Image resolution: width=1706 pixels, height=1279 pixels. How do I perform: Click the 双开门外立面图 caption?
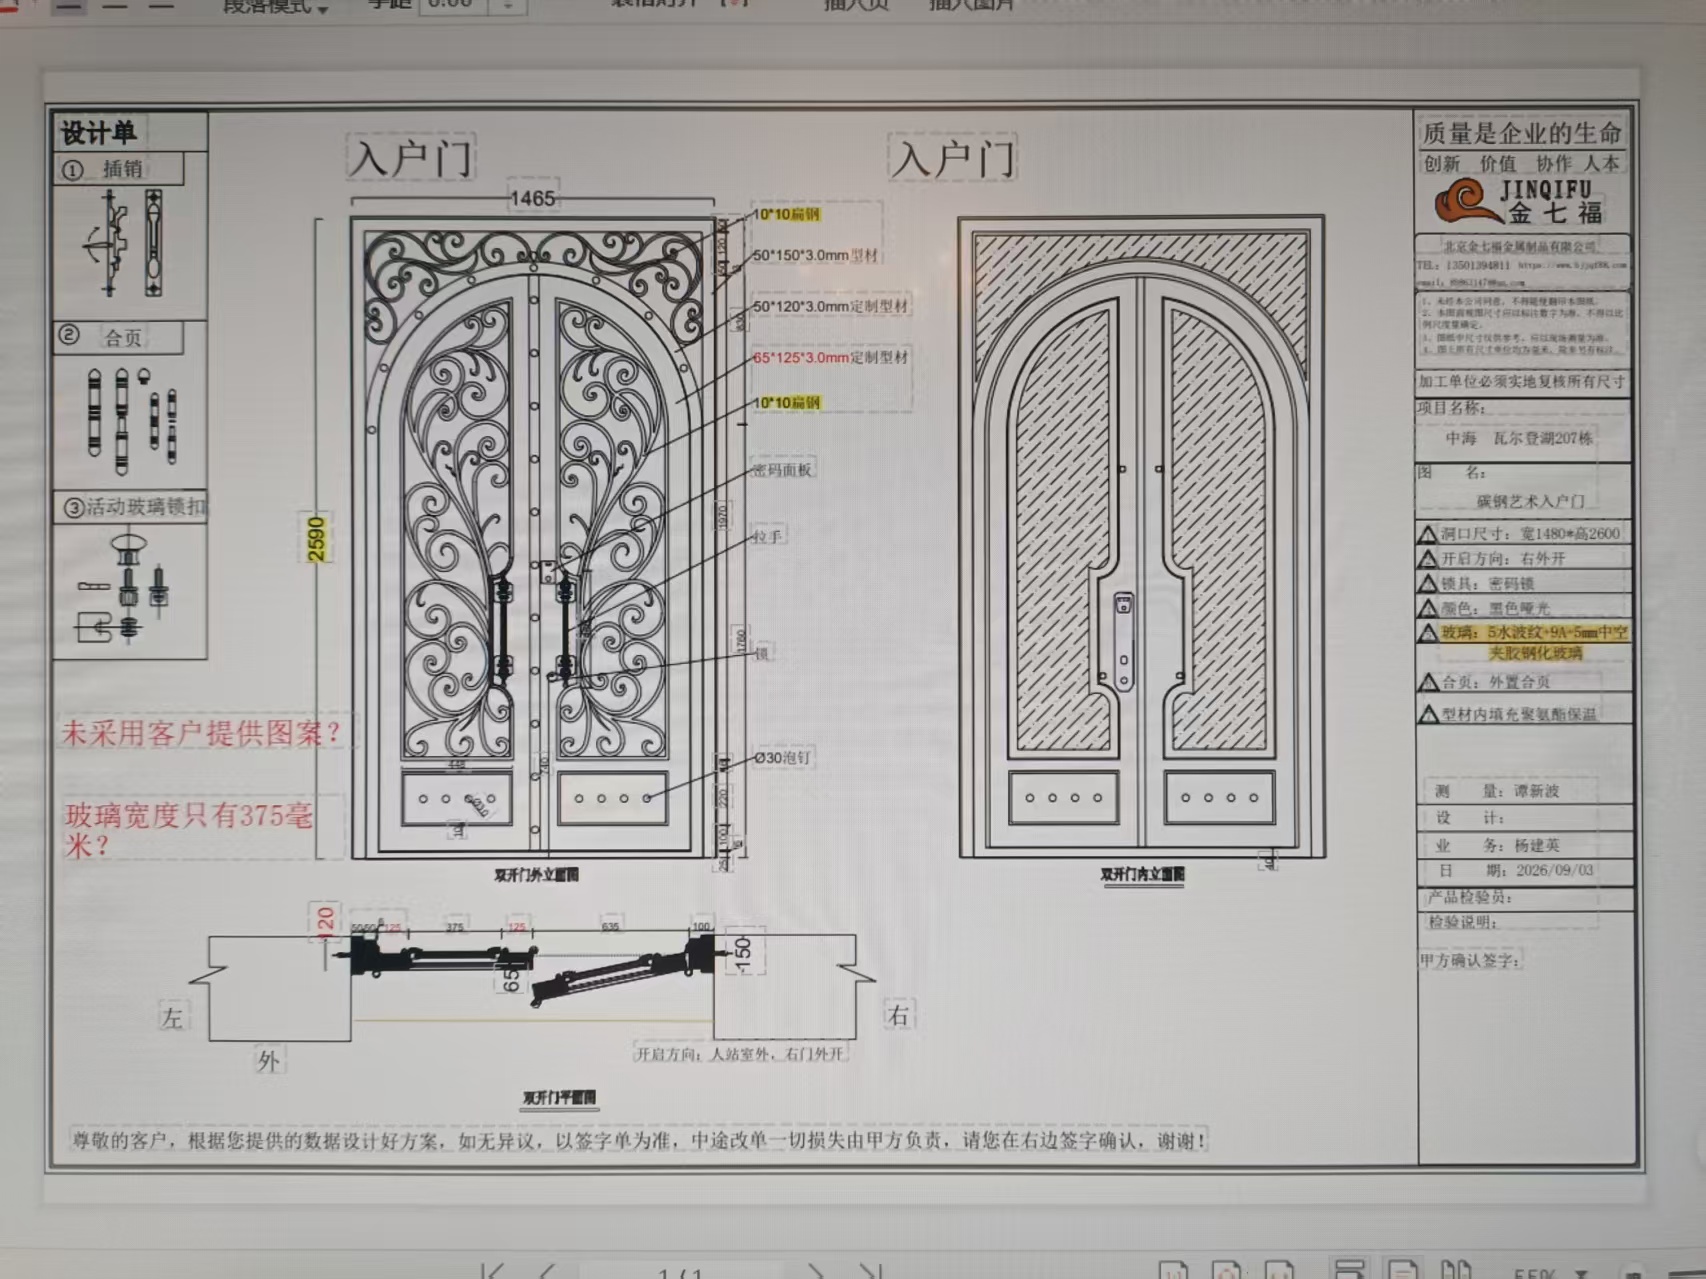point(536,875)
